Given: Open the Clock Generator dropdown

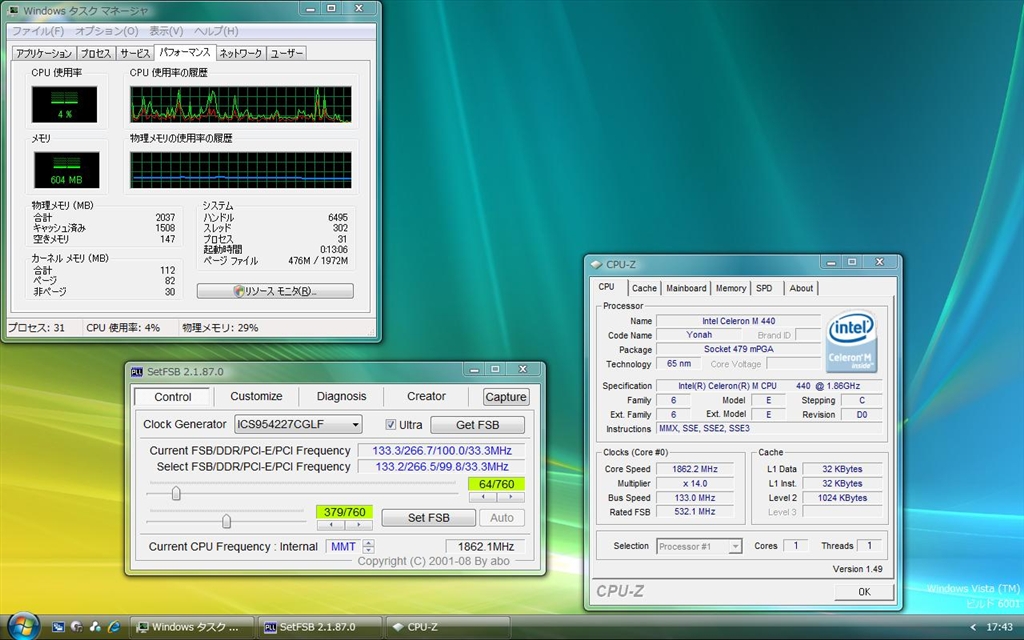Looking at the screenshot, I should 354,424.
